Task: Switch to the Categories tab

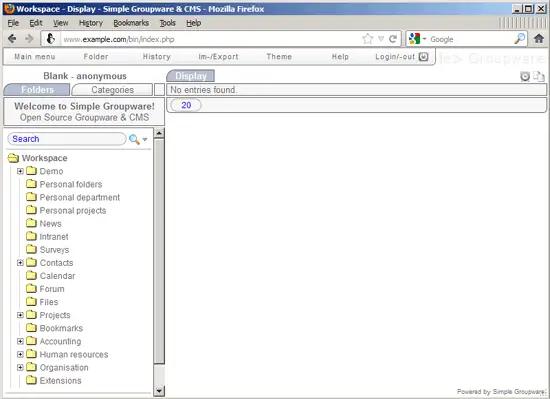Action: (113, 90)
